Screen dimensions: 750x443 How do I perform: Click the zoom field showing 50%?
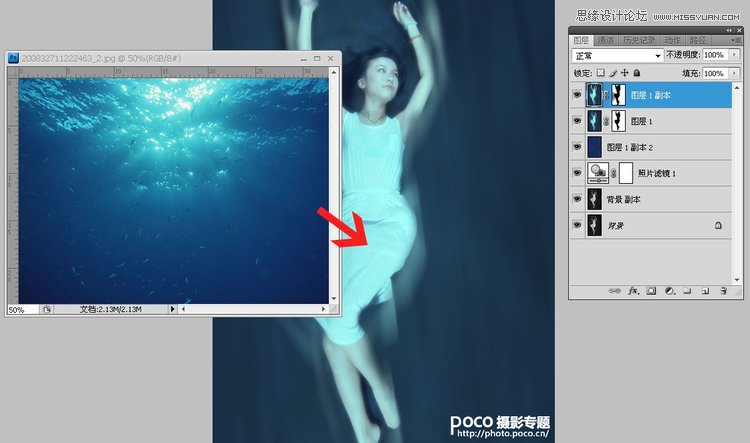click(x=22, y=310)
